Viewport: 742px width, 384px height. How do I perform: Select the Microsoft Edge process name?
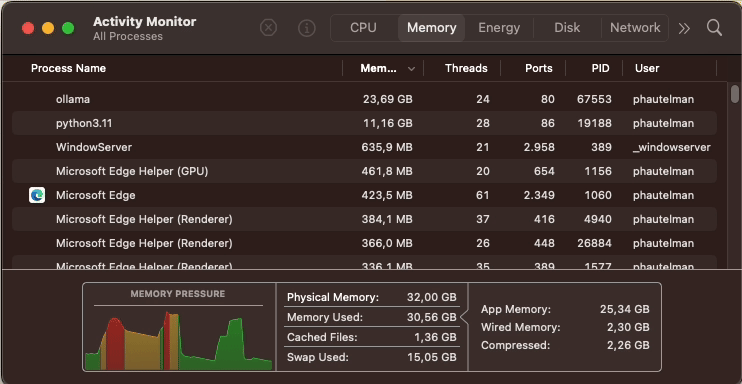click(96, 195)
